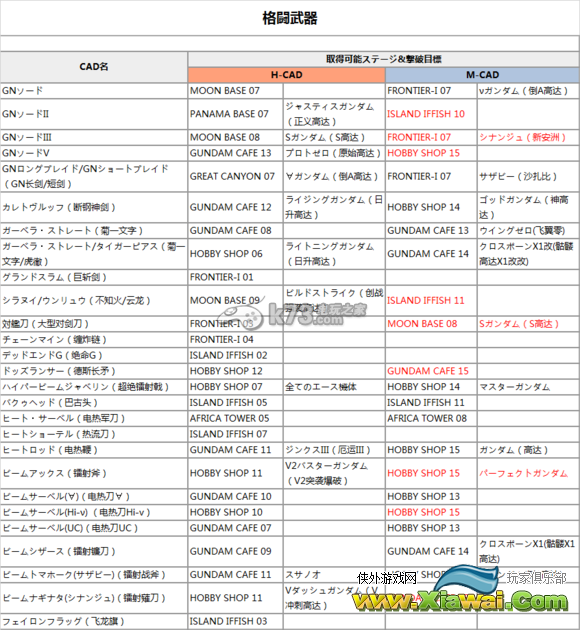The width and height of the screenshot is (580, 630).
Task: Click the PANAMA BASE 07 cell
Action: tap(235, 114)
